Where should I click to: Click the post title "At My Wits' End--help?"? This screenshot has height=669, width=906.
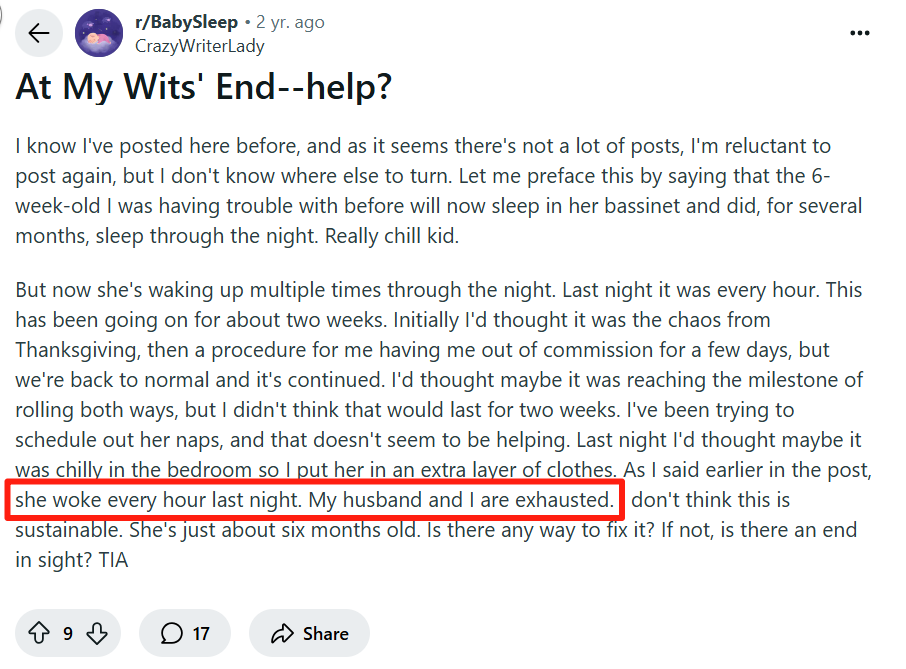point(203,88)
